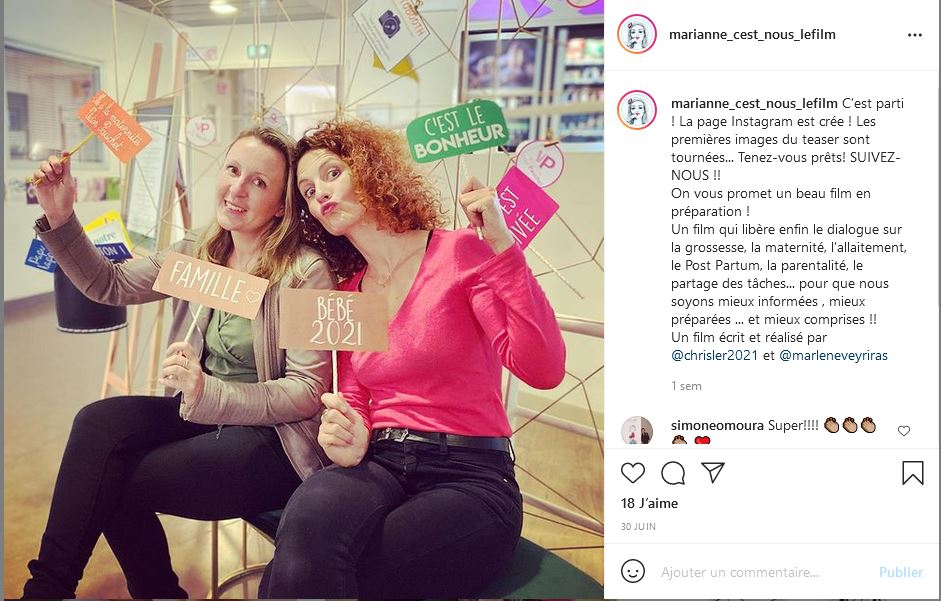Visit the @marleneveyriras mention
Viewport: 941px width, 601px height.
pyautogui.click(x=833, y=355)
